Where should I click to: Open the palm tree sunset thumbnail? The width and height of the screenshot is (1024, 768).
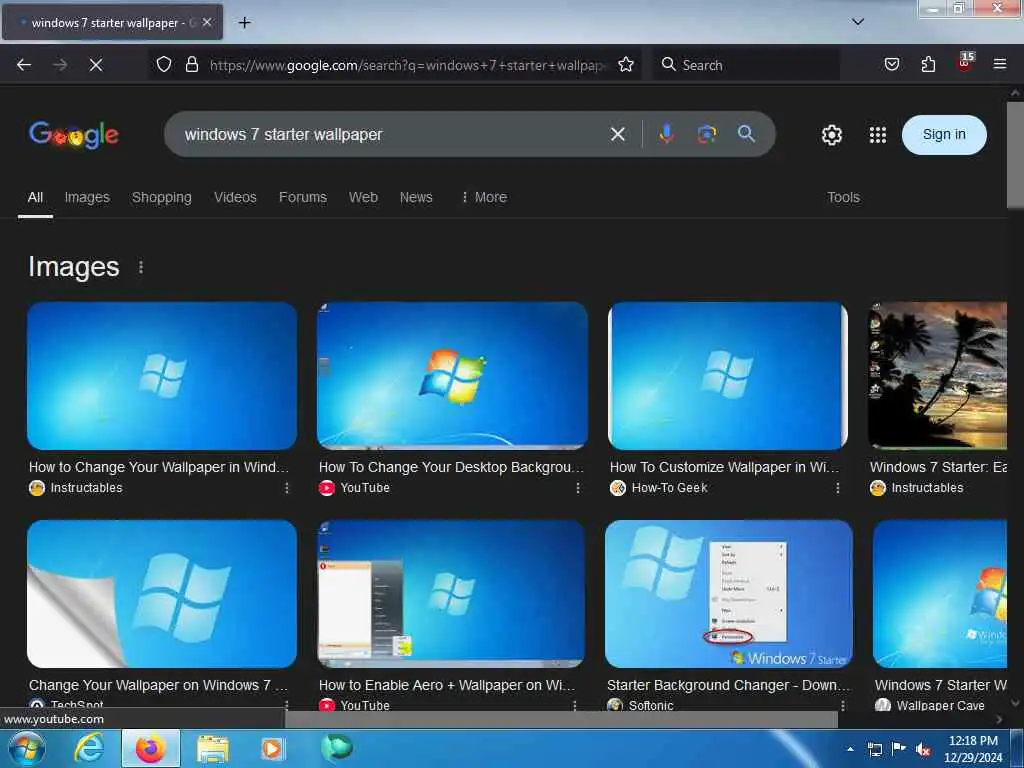click(938, 376)
